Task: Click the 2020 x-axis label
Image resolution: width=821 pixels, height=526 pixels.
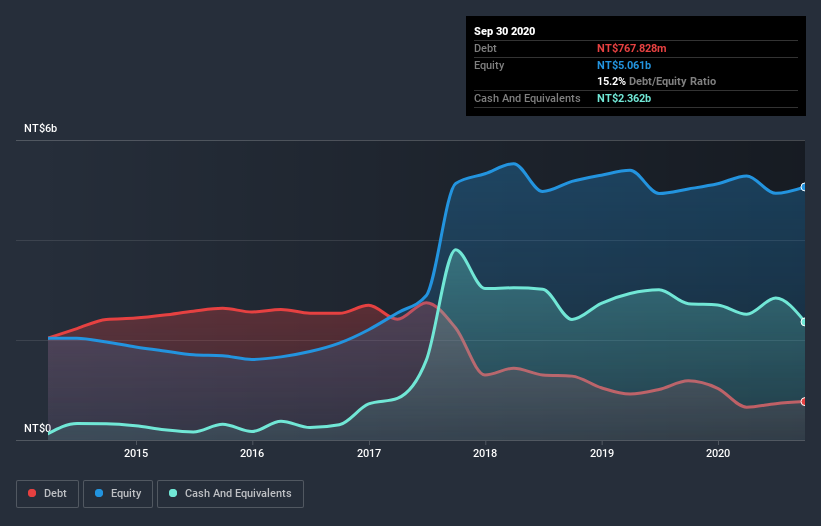Action: [x=718, y=453]
